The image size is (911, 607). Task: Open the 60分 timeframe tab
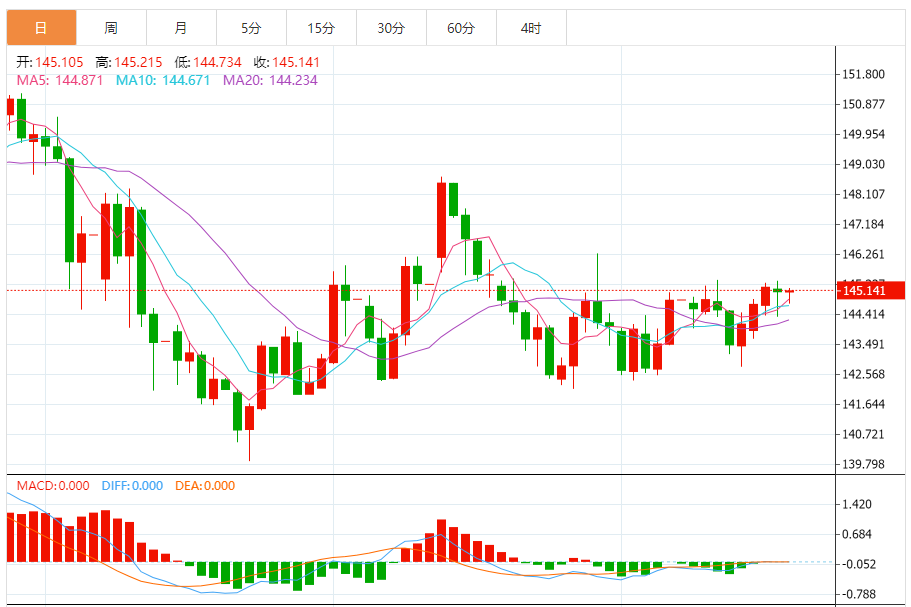coord(461,28)
